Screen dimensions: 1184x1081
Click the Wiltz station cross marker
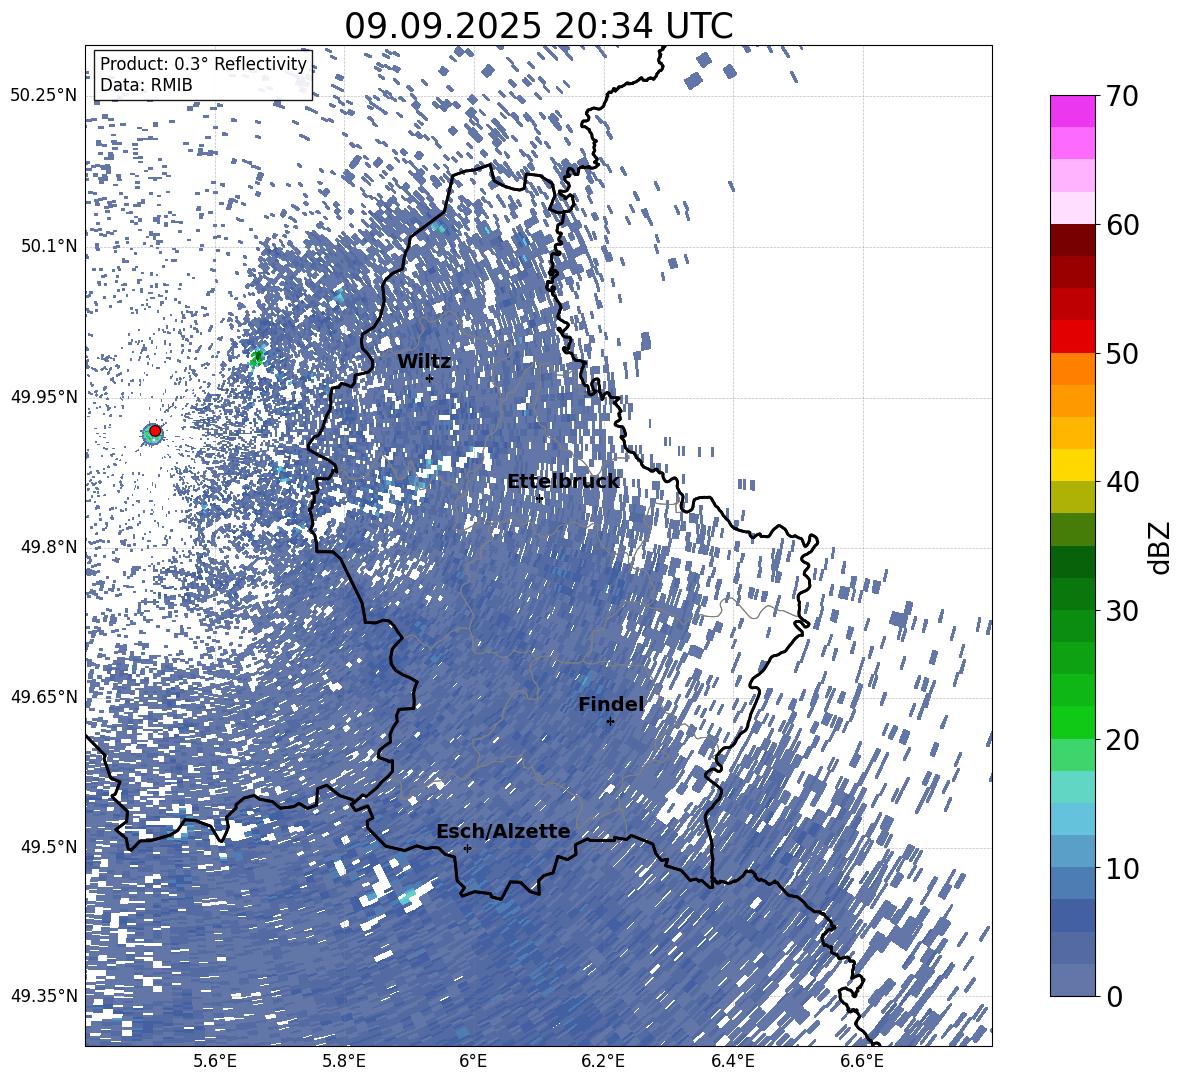pyautogui.click(x=430, y=378)
